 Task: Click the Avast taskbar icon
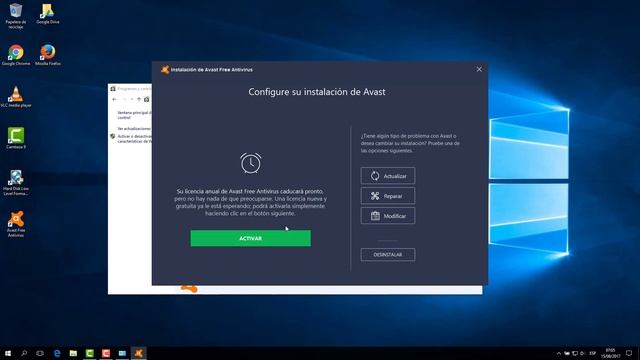tap(139, 353)
